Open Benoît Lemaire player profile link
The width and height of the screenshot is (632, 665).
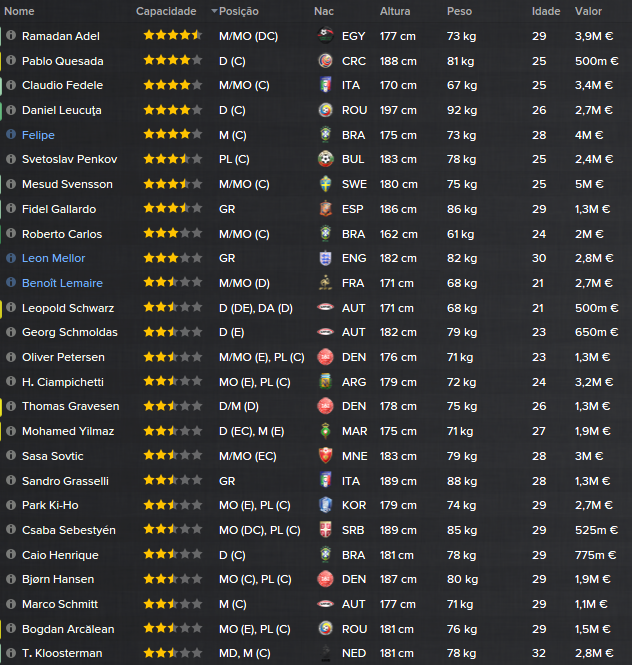click(62, 283)
